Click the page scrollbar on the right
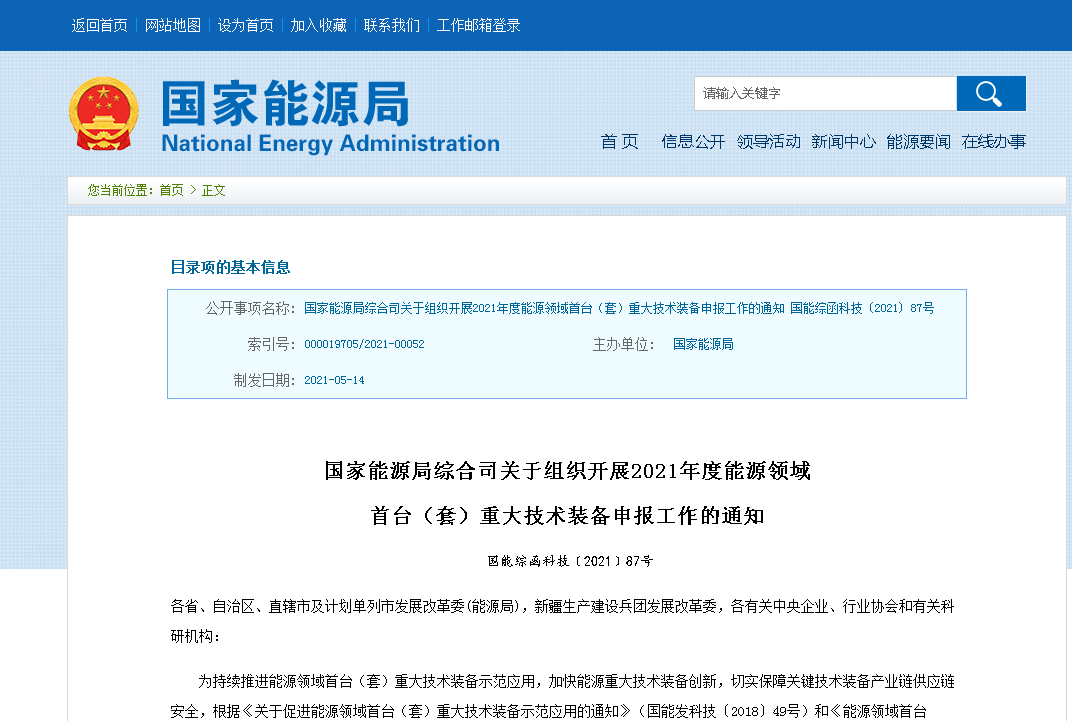This screenshot has height=721, width=1072. click(x=1066, y=360)
